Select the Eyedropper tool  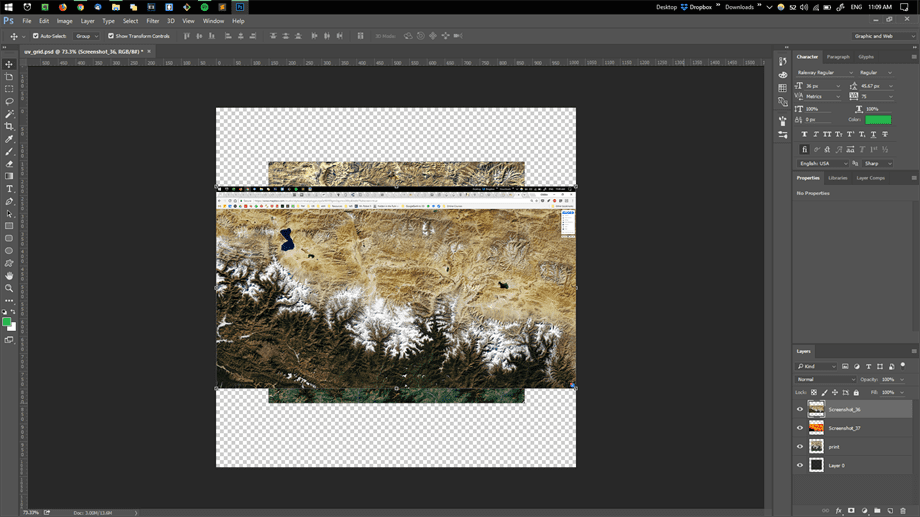point(9,139)
